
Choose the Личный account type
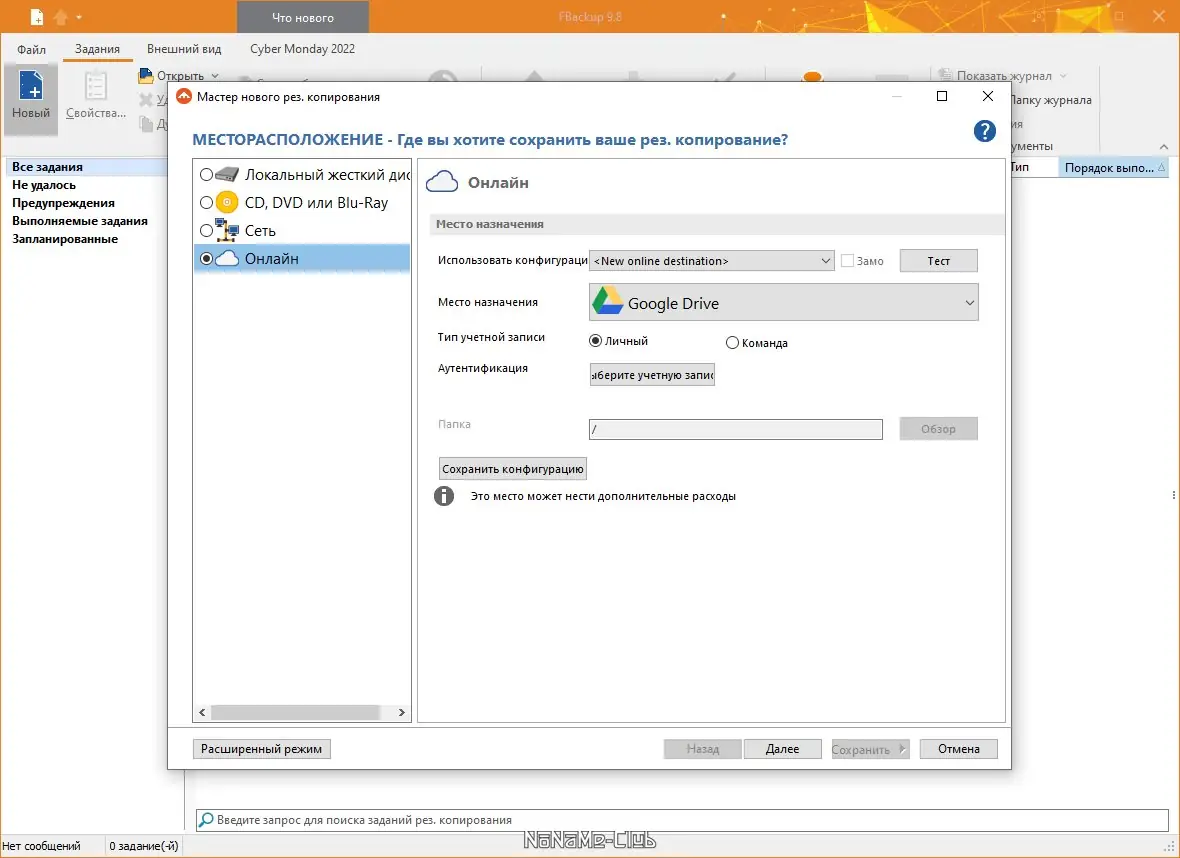595,341
